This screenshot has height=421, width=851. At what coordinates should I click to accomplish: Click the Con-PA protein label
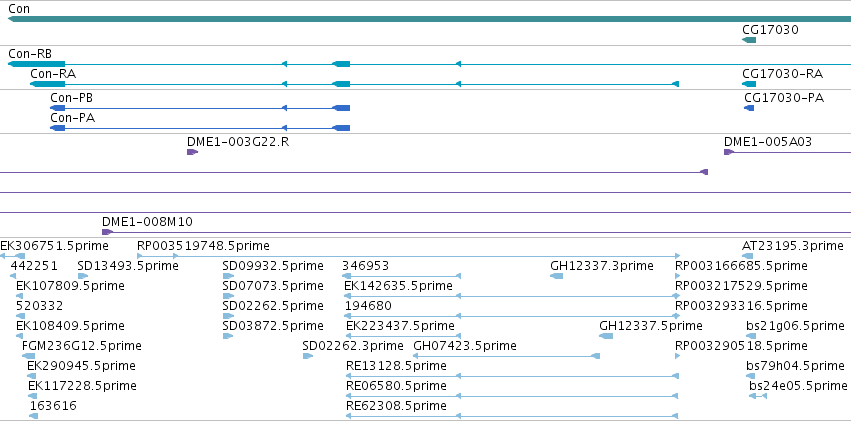click(x=72, y=118)
